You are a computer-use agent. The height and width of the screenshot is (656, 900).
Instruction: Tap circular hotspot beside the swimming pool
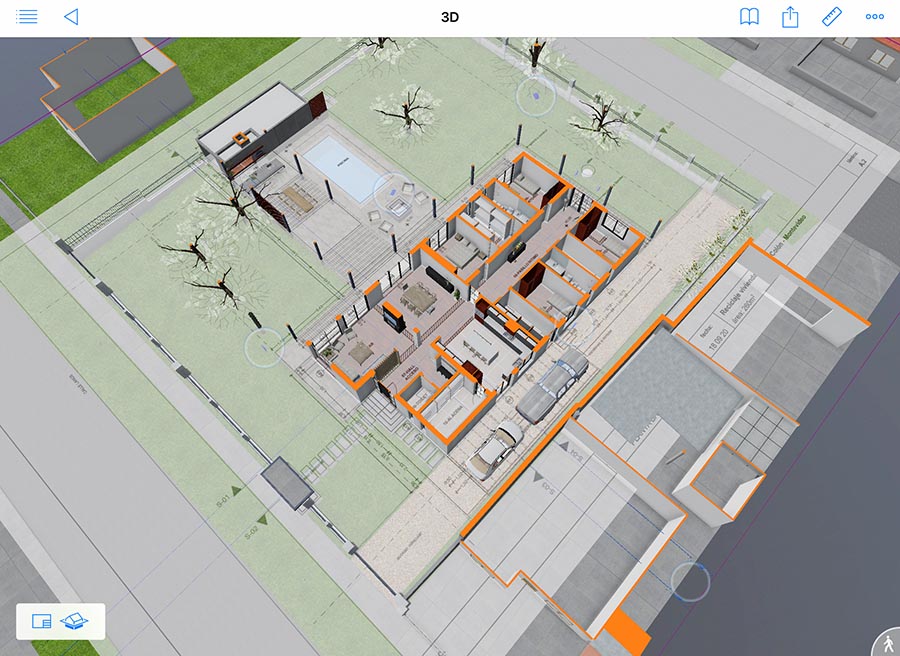point(392,190)
